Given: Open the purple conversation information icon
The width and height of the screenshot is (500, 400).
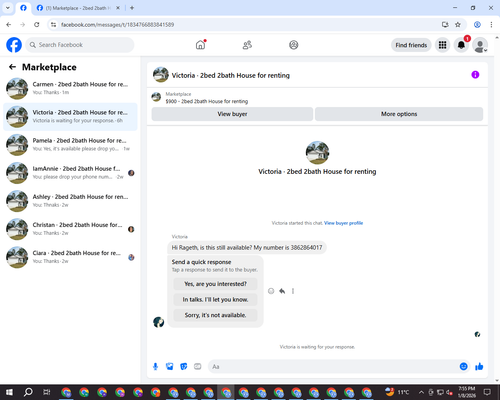Looking at the screenshot, I should [x=475, y=75].
